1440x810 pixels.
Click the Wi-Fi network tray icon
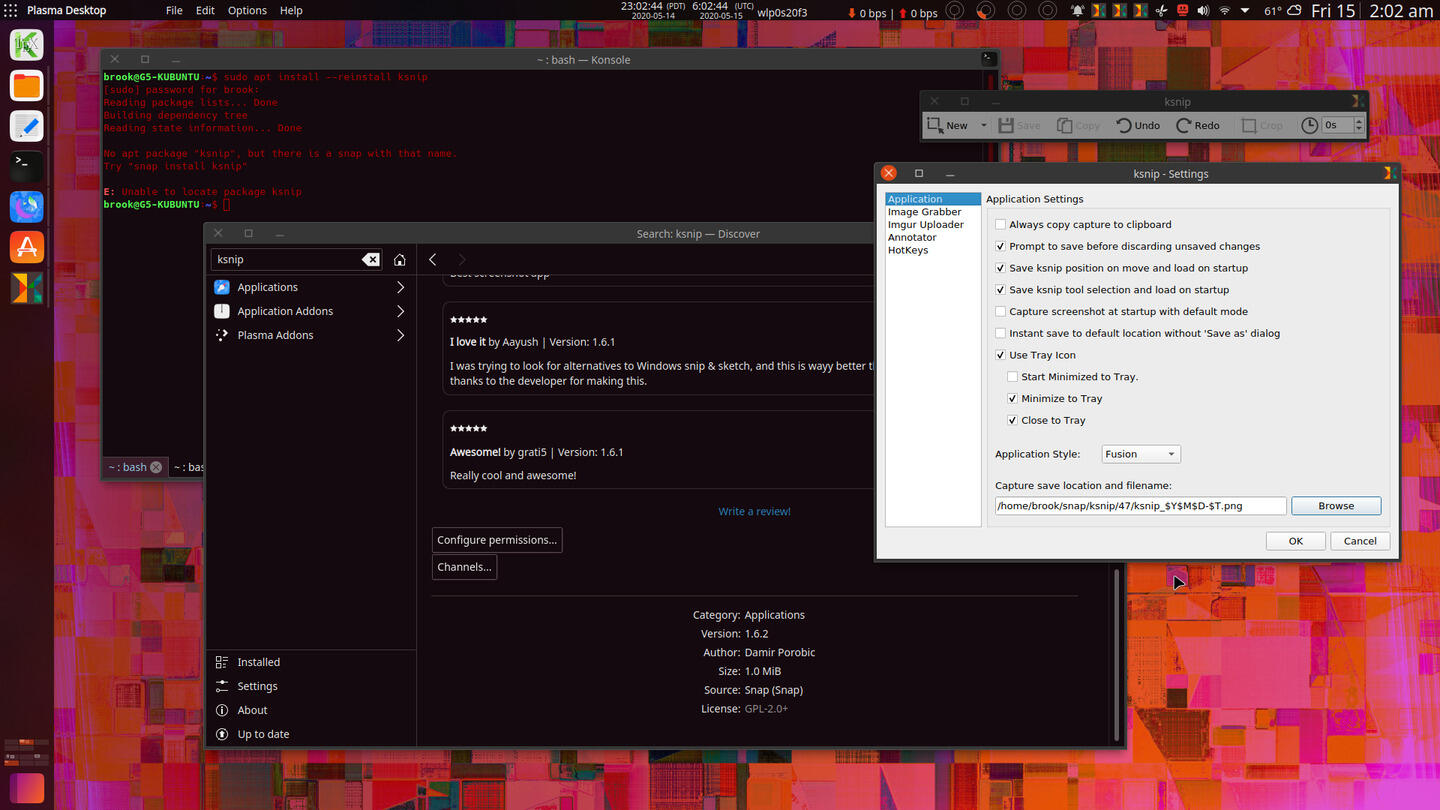(1224, 11)
